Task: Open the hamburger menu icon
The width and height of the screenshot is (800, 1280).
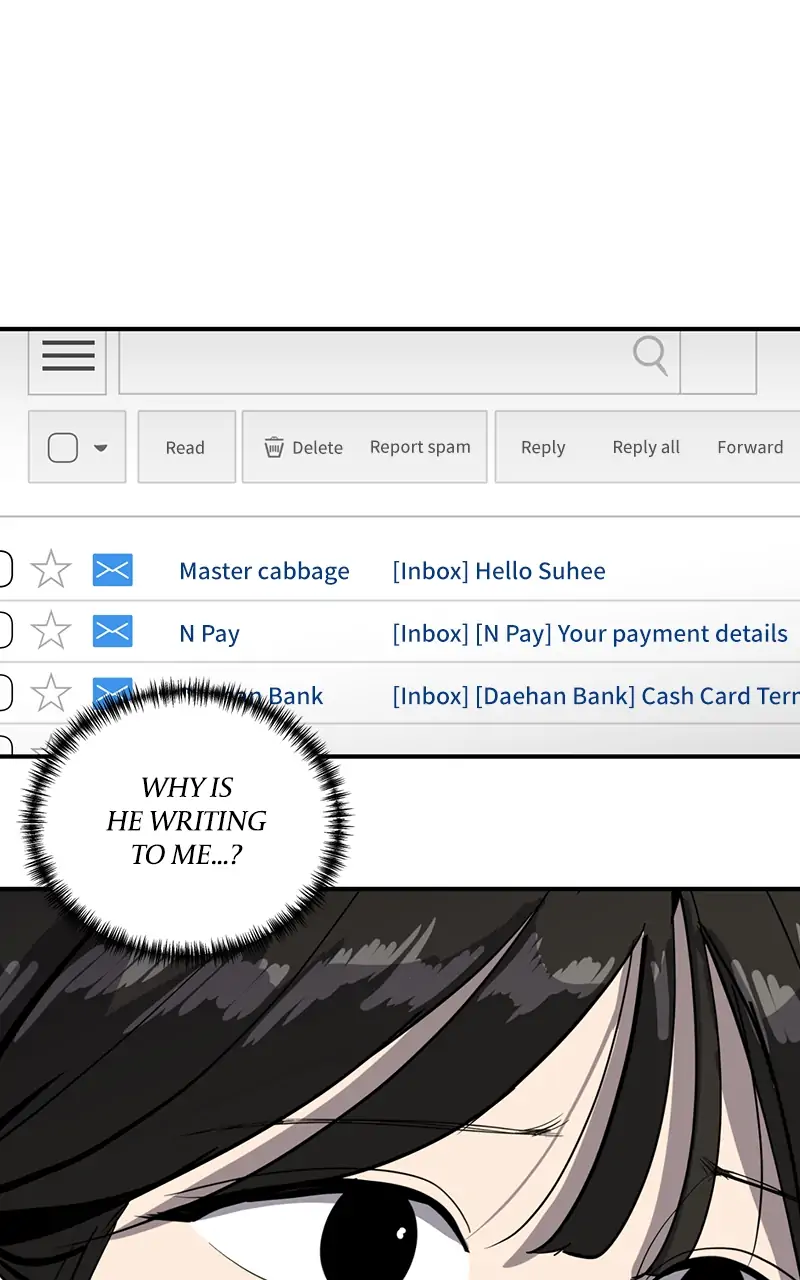Action: click(68, 356)
